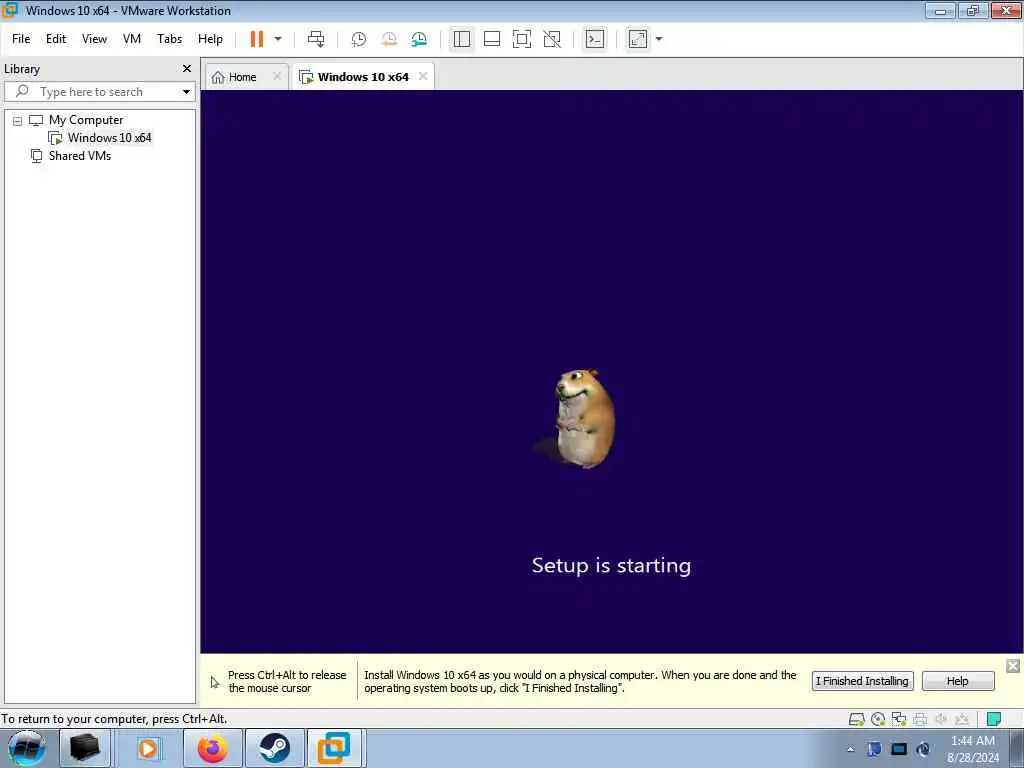Open the Edit menu
1024x768 pixels.
56,39
